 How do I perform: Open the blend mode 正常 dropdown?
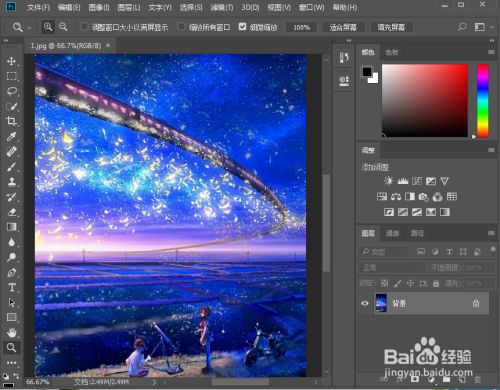pyautogui.click(x=393, y=268)
